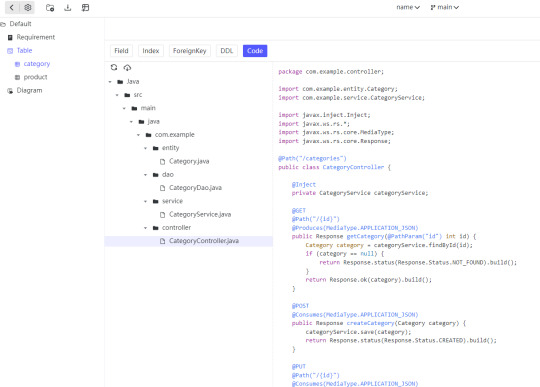Click the Diagram icon in sidebar
Screen dimensions: 540x387
coord(10,91)
